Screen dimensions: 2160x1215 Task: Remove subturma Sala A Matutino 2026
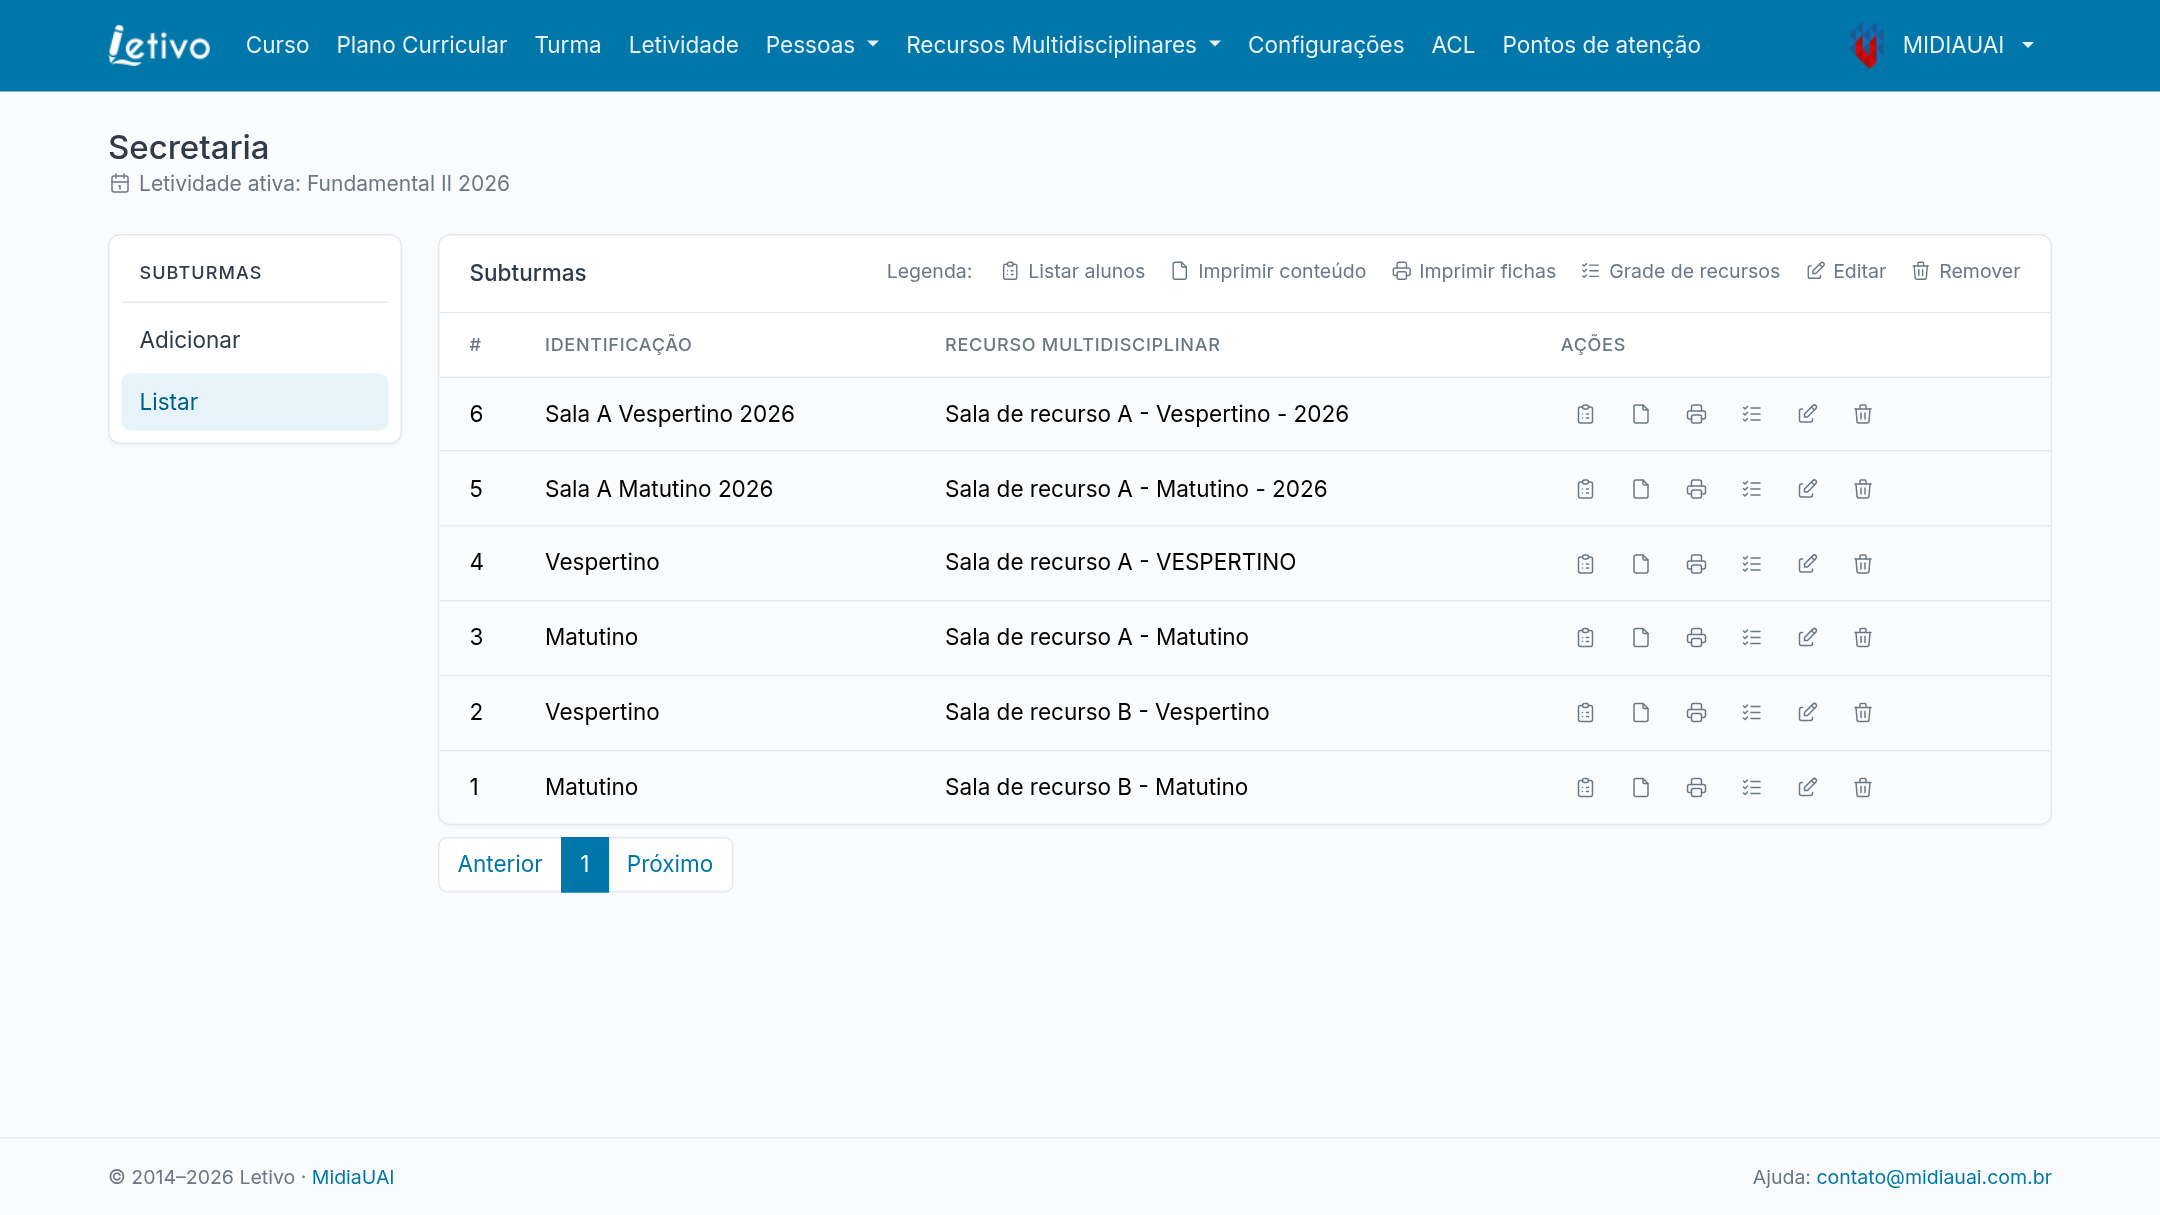pyautogui.click(x=1863, y=489)
